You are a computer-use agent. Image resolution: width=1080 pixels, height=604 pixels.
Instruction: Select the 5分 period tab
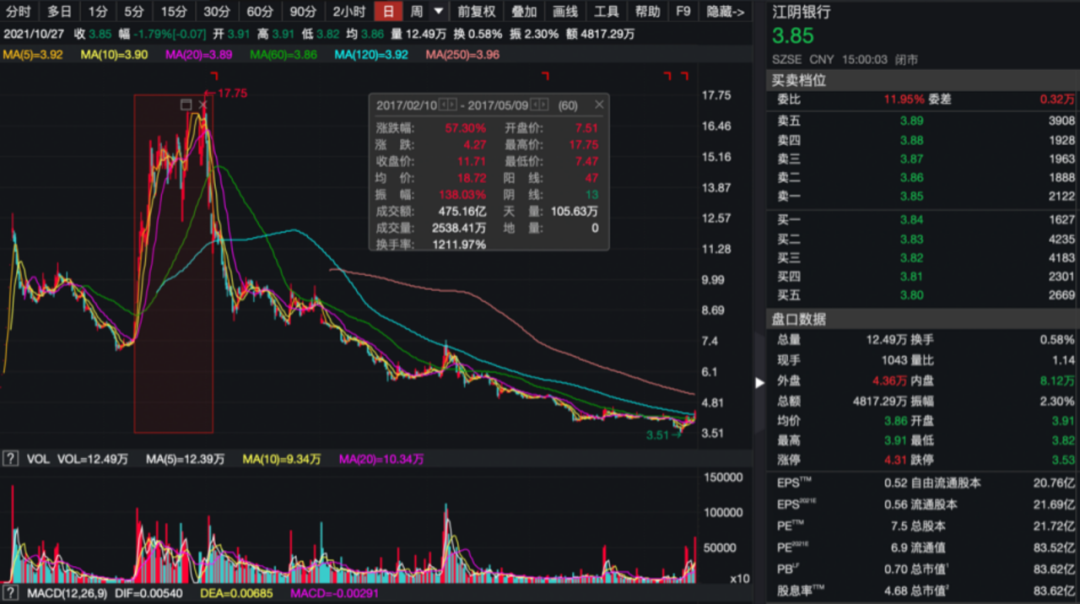(134, 11)
